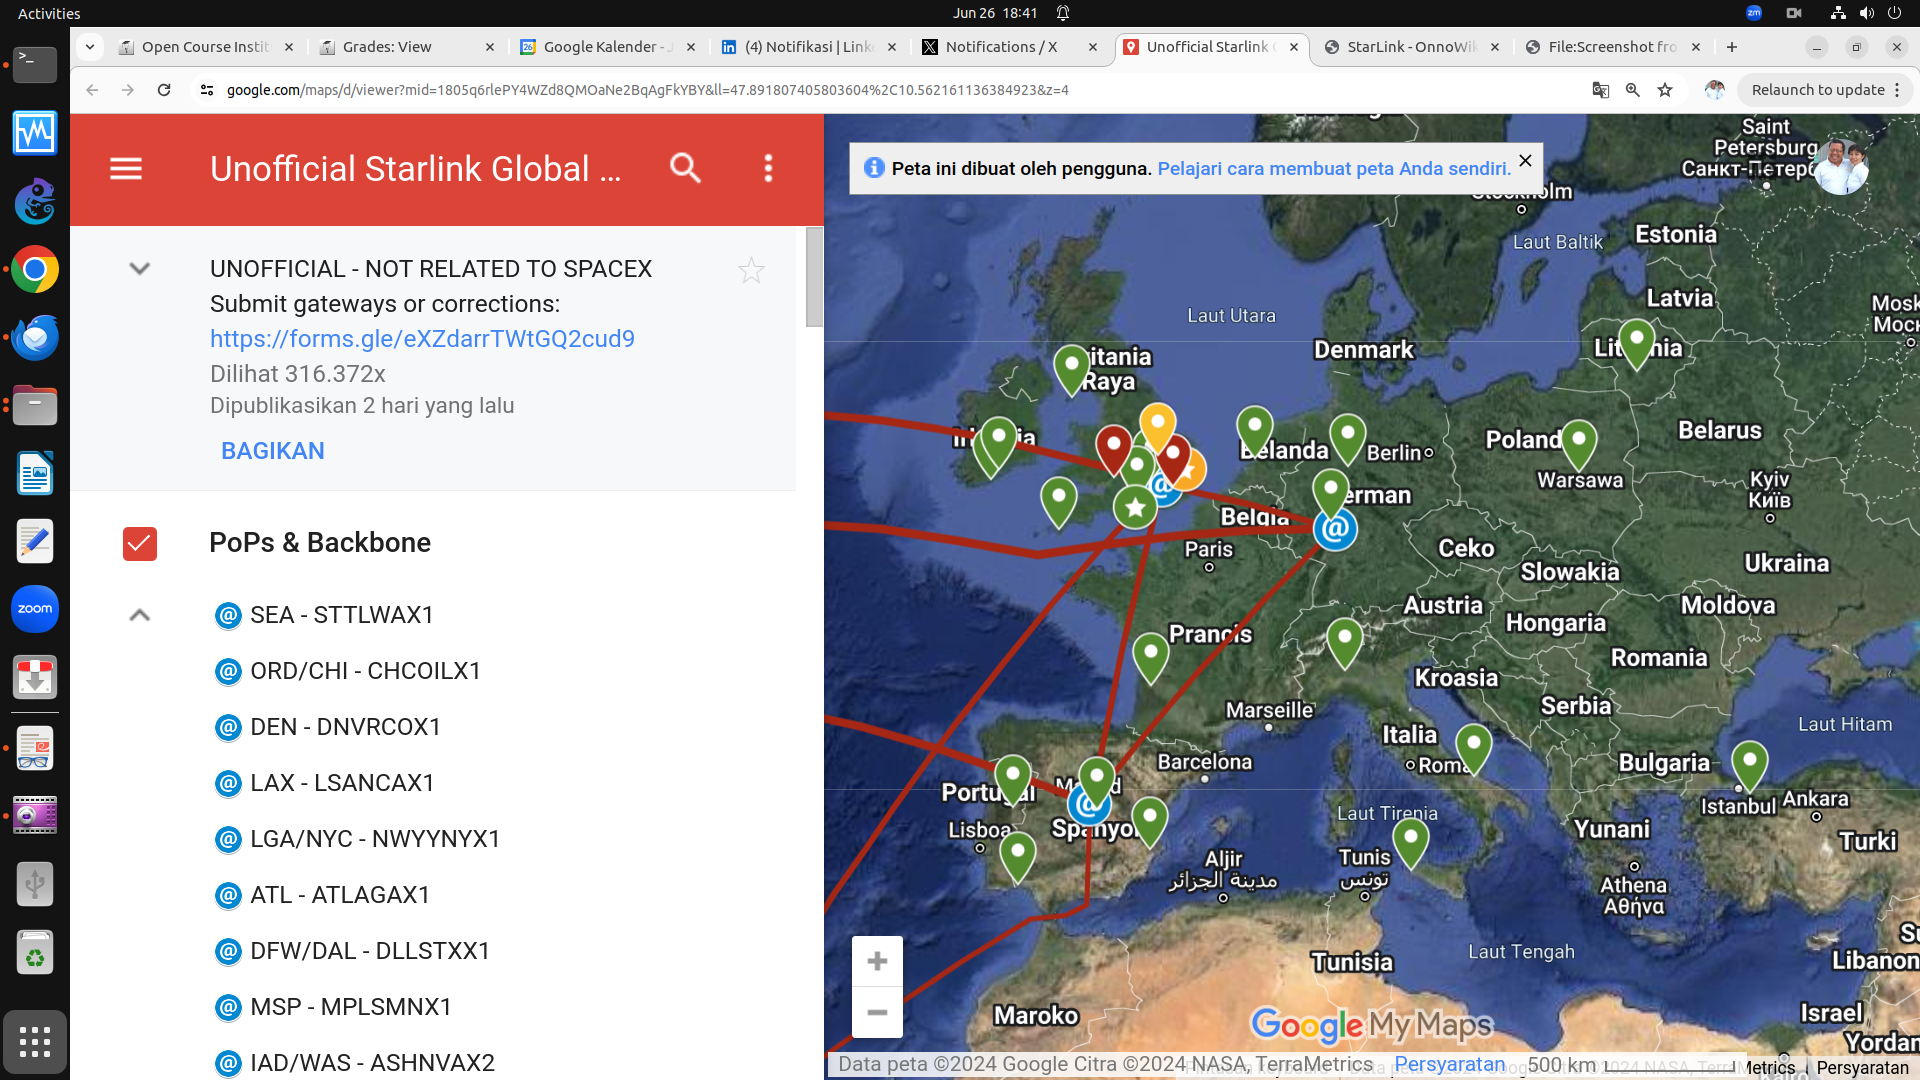Zoom out the map with minus button
Viewport: 1920px width, 1080px height.
pos(877,1012)
